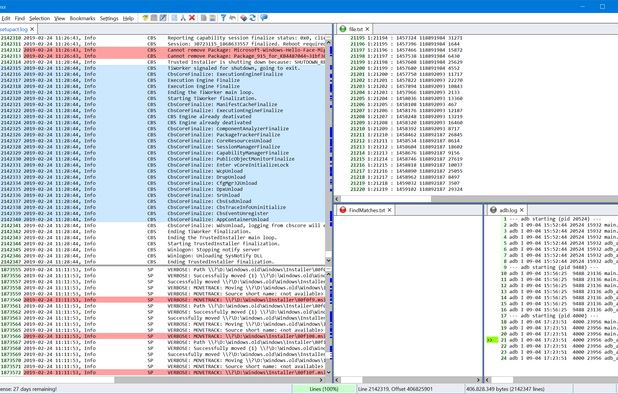
Task: Click the 406,828,349 bytes status entry
Action: (505, 389)
